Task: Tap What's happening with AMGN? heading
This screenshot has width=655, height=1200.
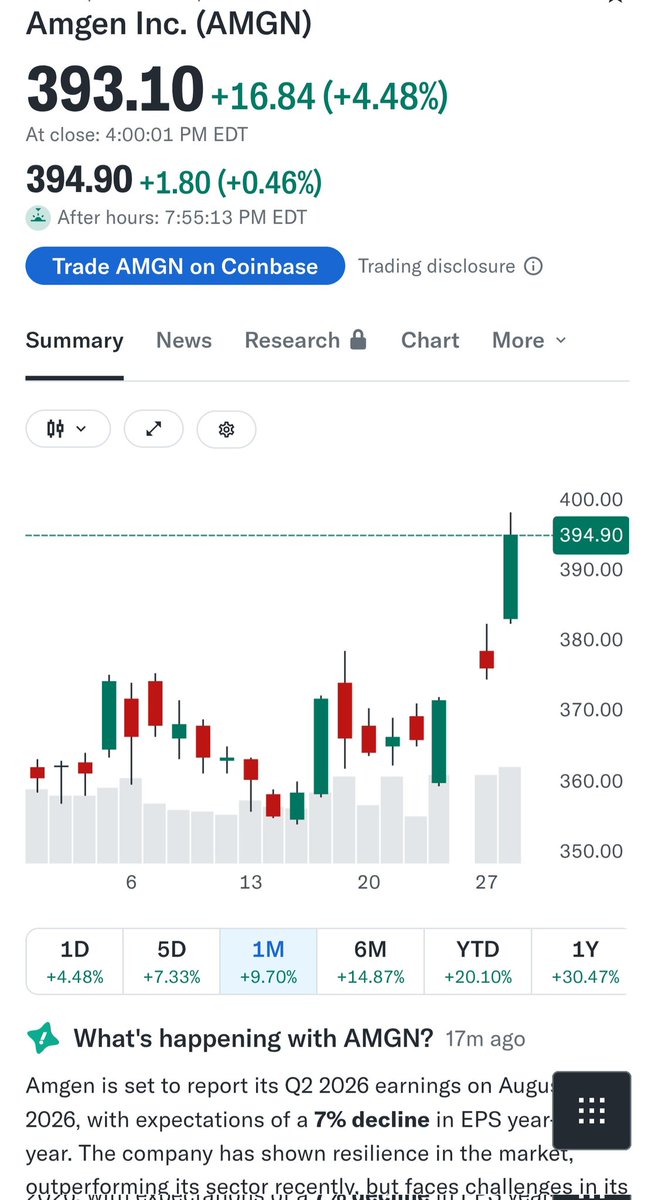Action: pyautogui.click(x=253, y=1038)
